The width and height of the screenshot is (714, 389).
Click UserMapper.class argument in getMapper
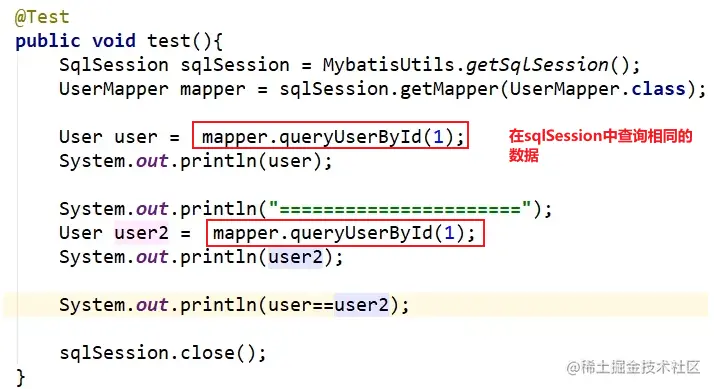597,89
